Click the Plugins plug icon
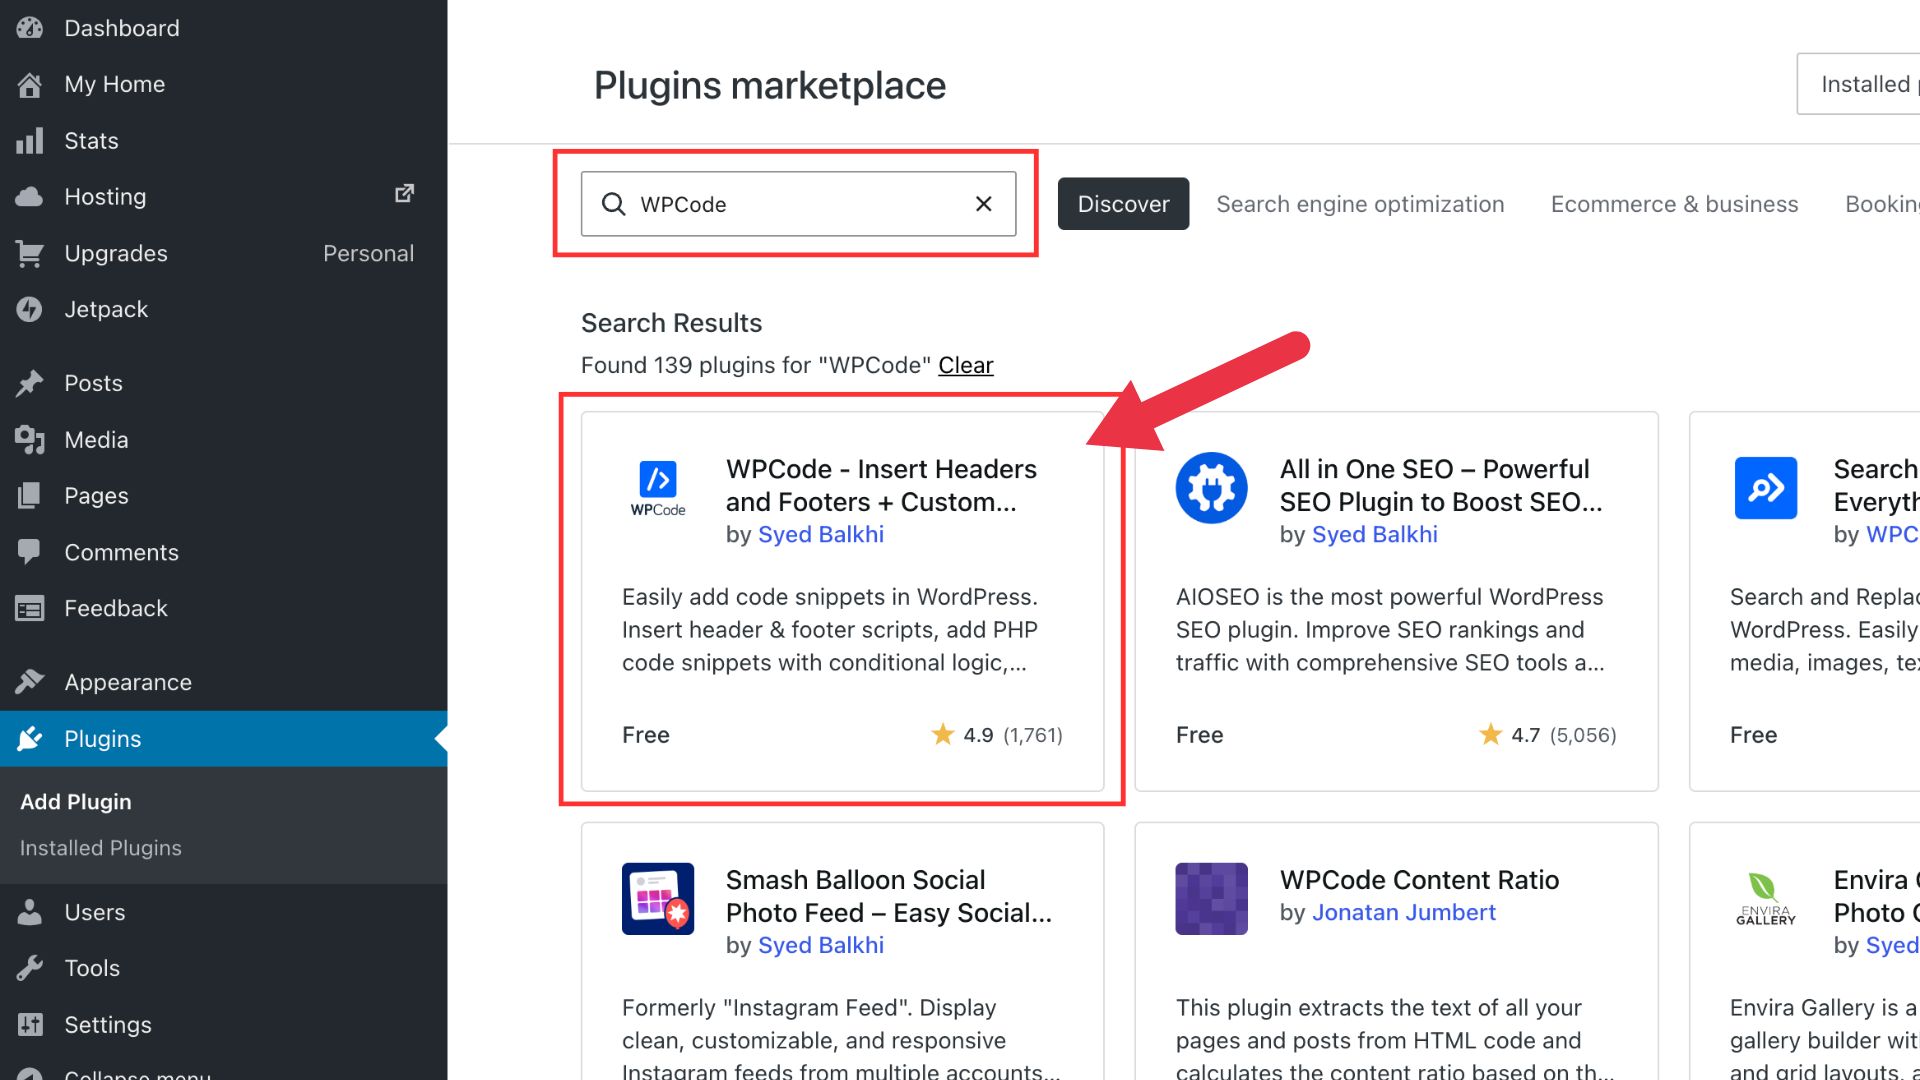Image resolution: width=1920 pixels, height=1080 pixels. tap(30, 739)
